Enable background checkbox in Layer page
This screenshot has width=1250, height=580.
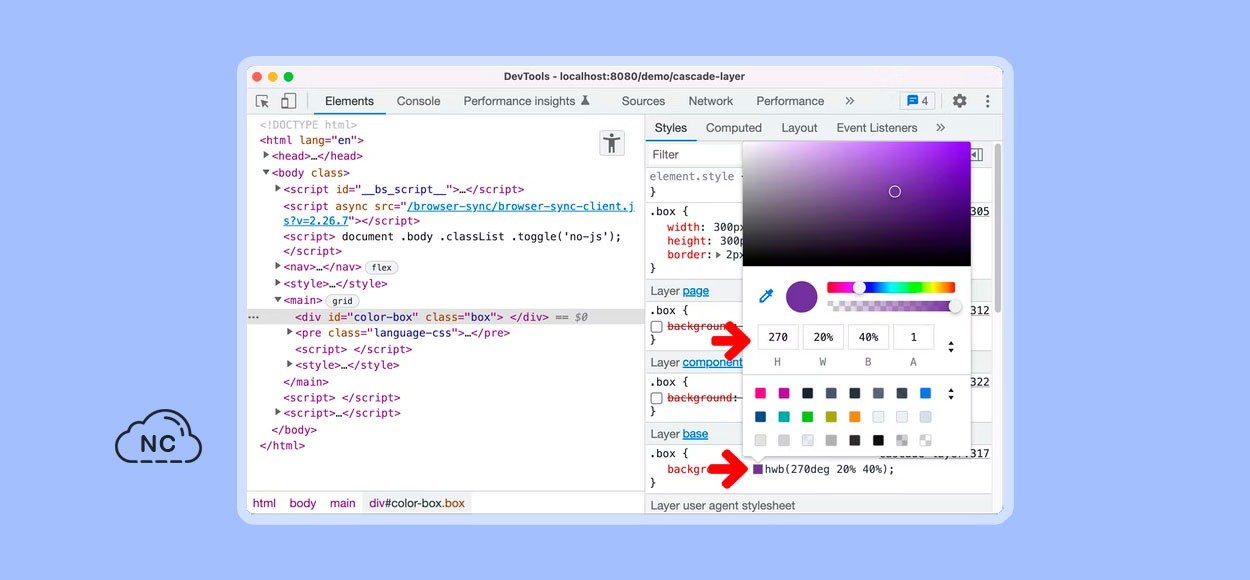click(657, 327)
